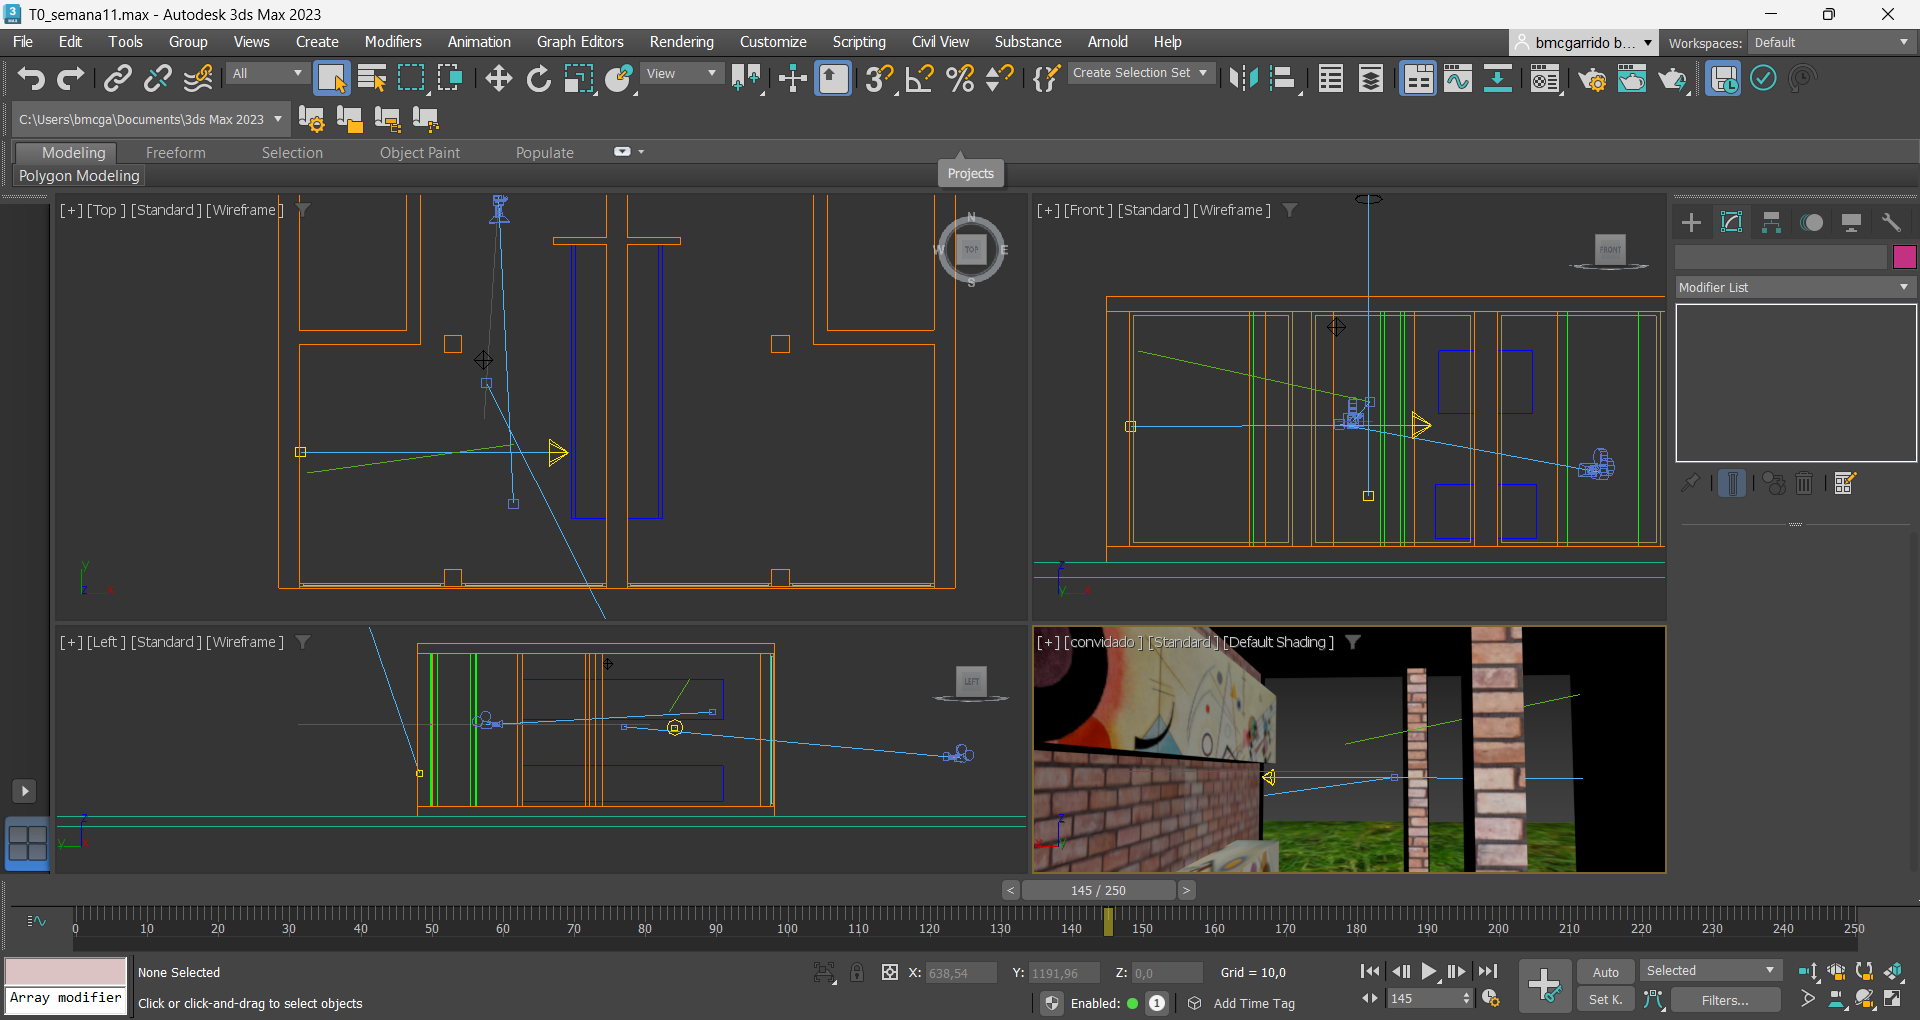Click the Filters... button
Image resolution: width=1920 pixels, height=1020 pixels.
tap(1725, 1000)
